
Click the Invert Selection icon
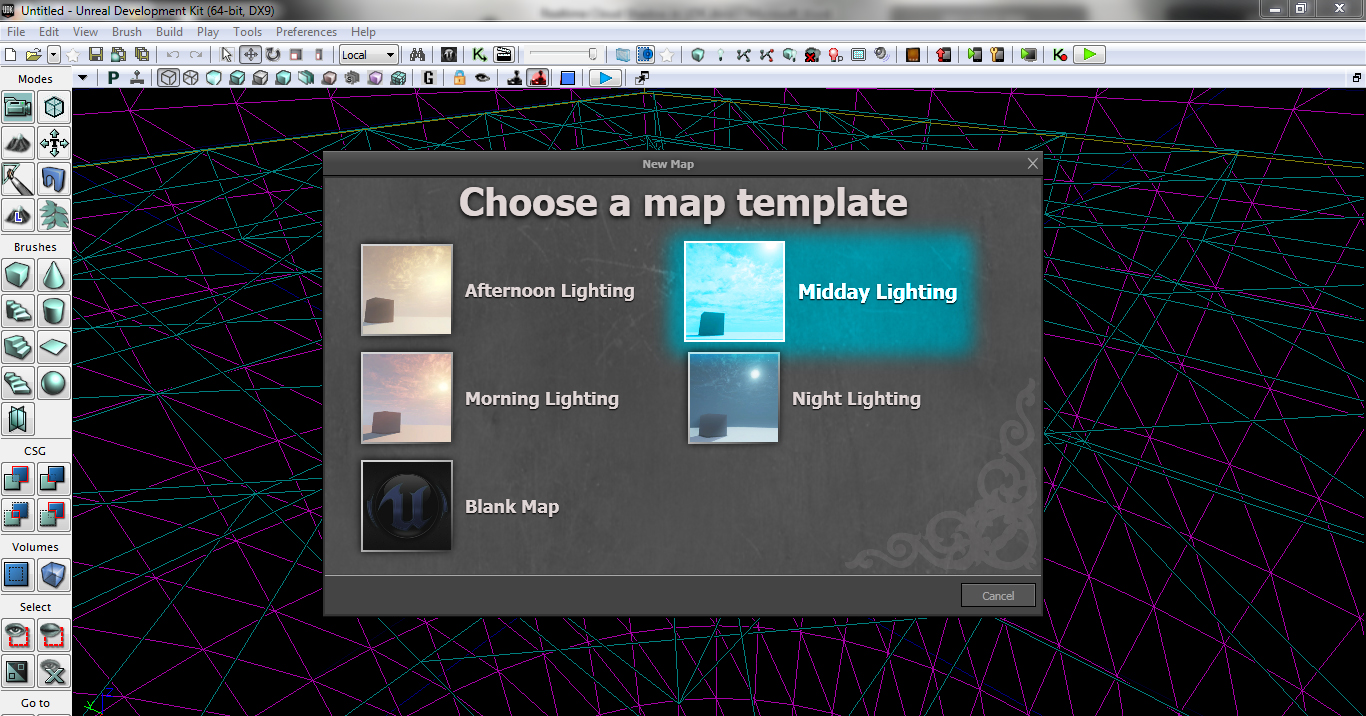click(19, 671)
